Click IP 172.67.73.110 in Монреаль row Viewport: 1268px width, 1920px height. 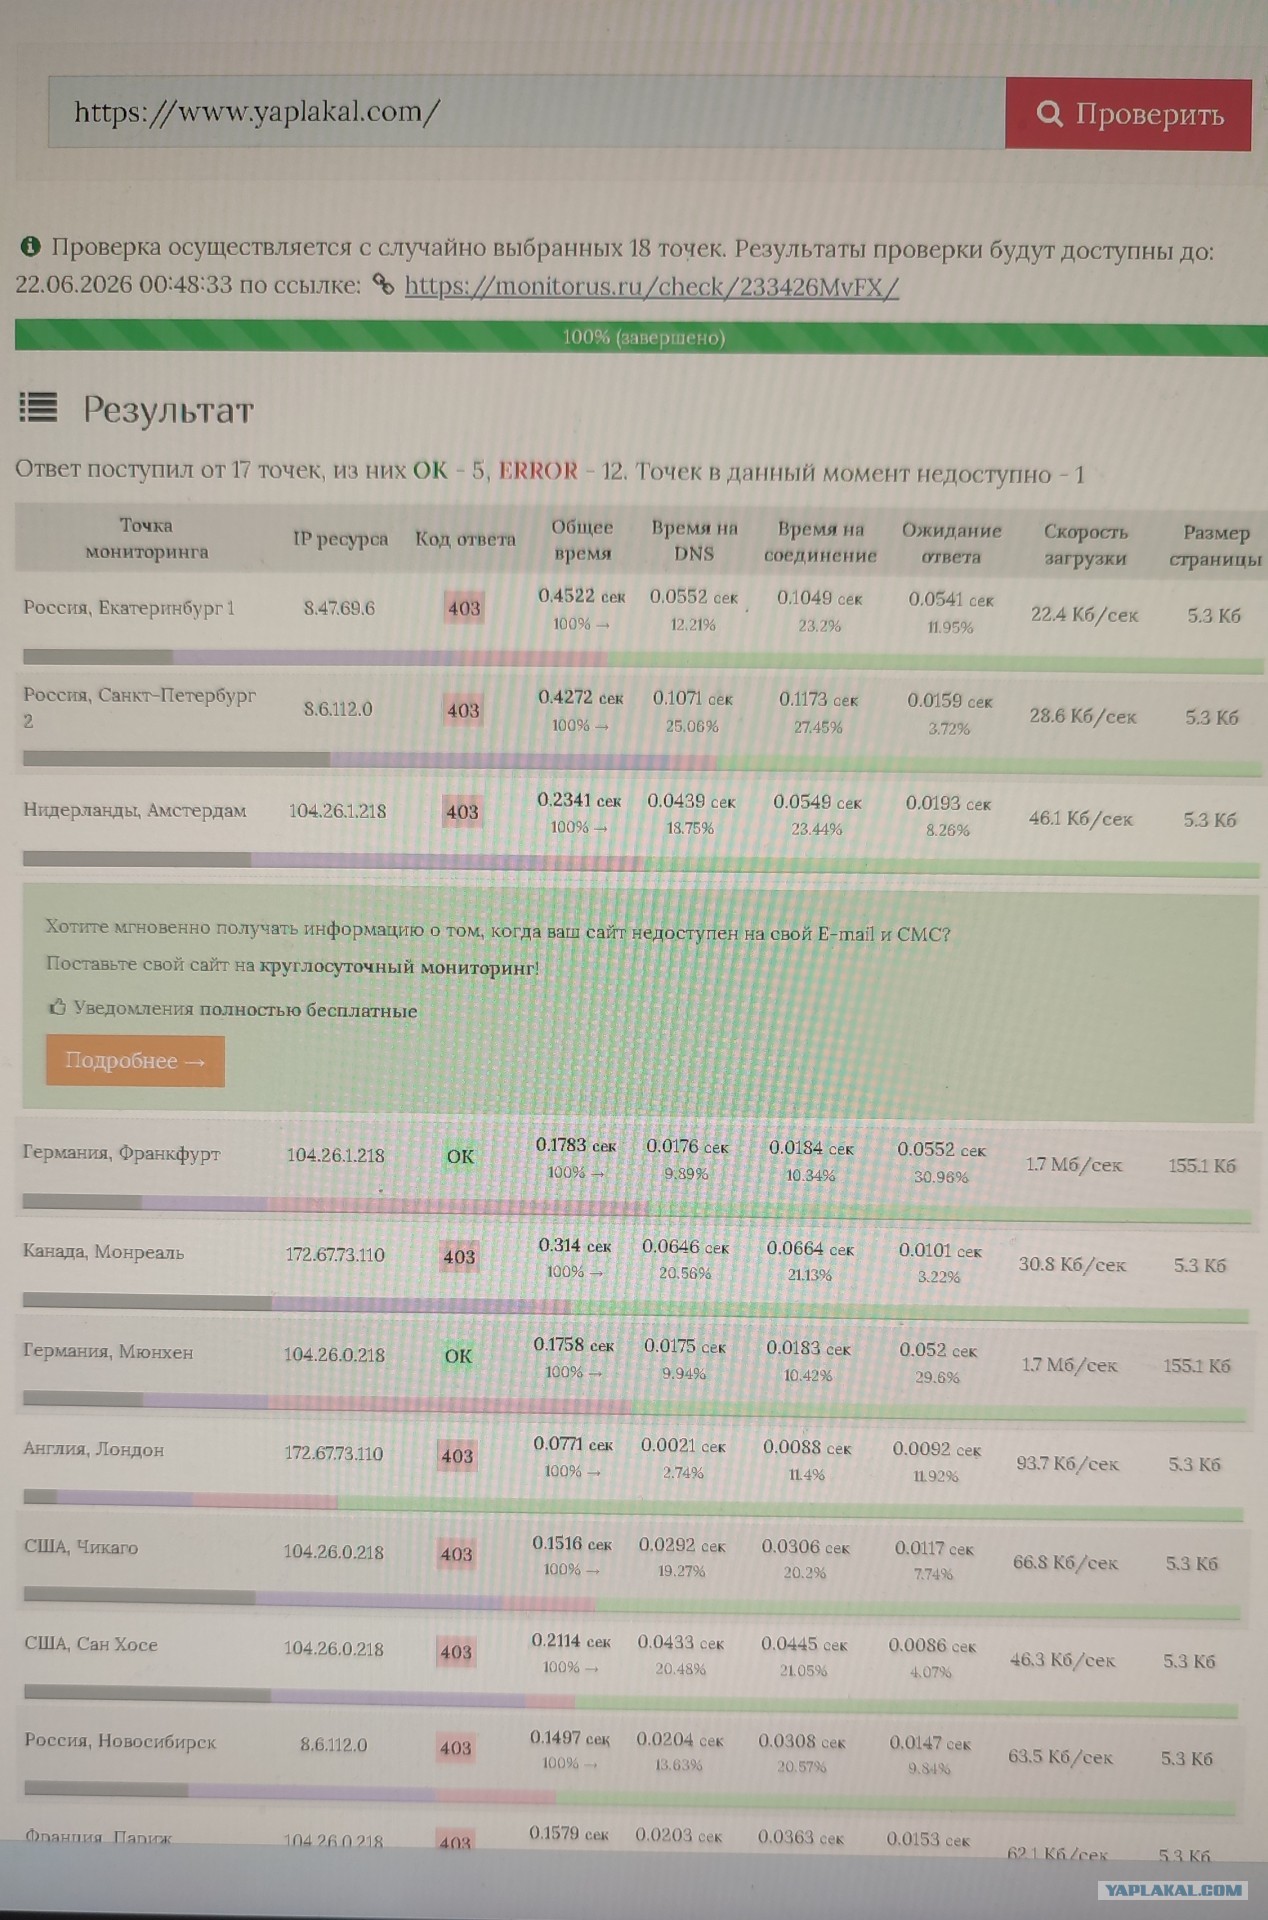click(x=335, y=1255)
